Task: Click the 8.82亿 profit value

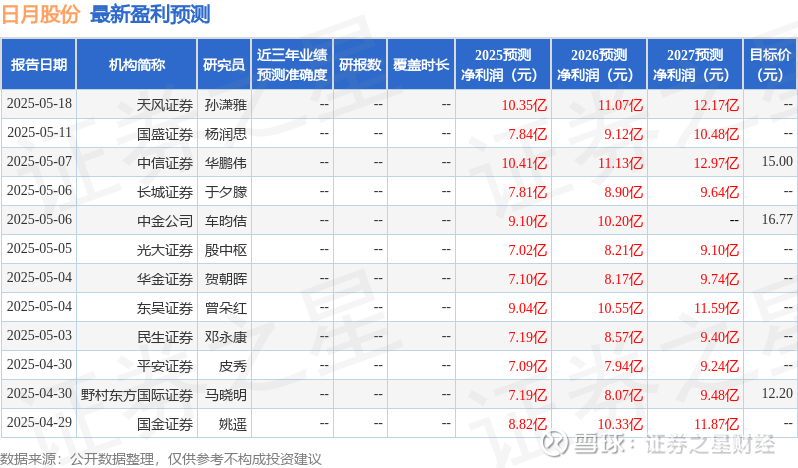Action: [x=527, y=424]
